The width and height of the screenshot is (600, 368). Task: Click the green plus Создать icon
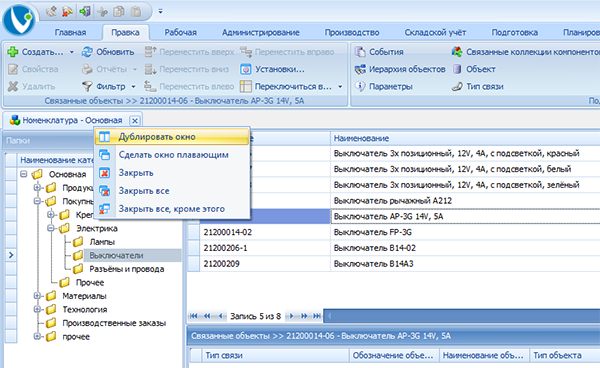click(x=13, y=52)
